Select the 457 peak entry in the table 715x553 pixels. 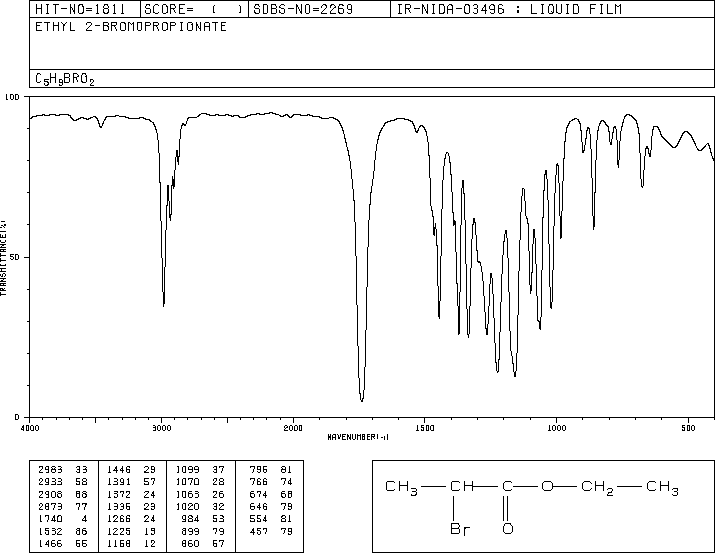pyautogui.click(x=271, y=531)
